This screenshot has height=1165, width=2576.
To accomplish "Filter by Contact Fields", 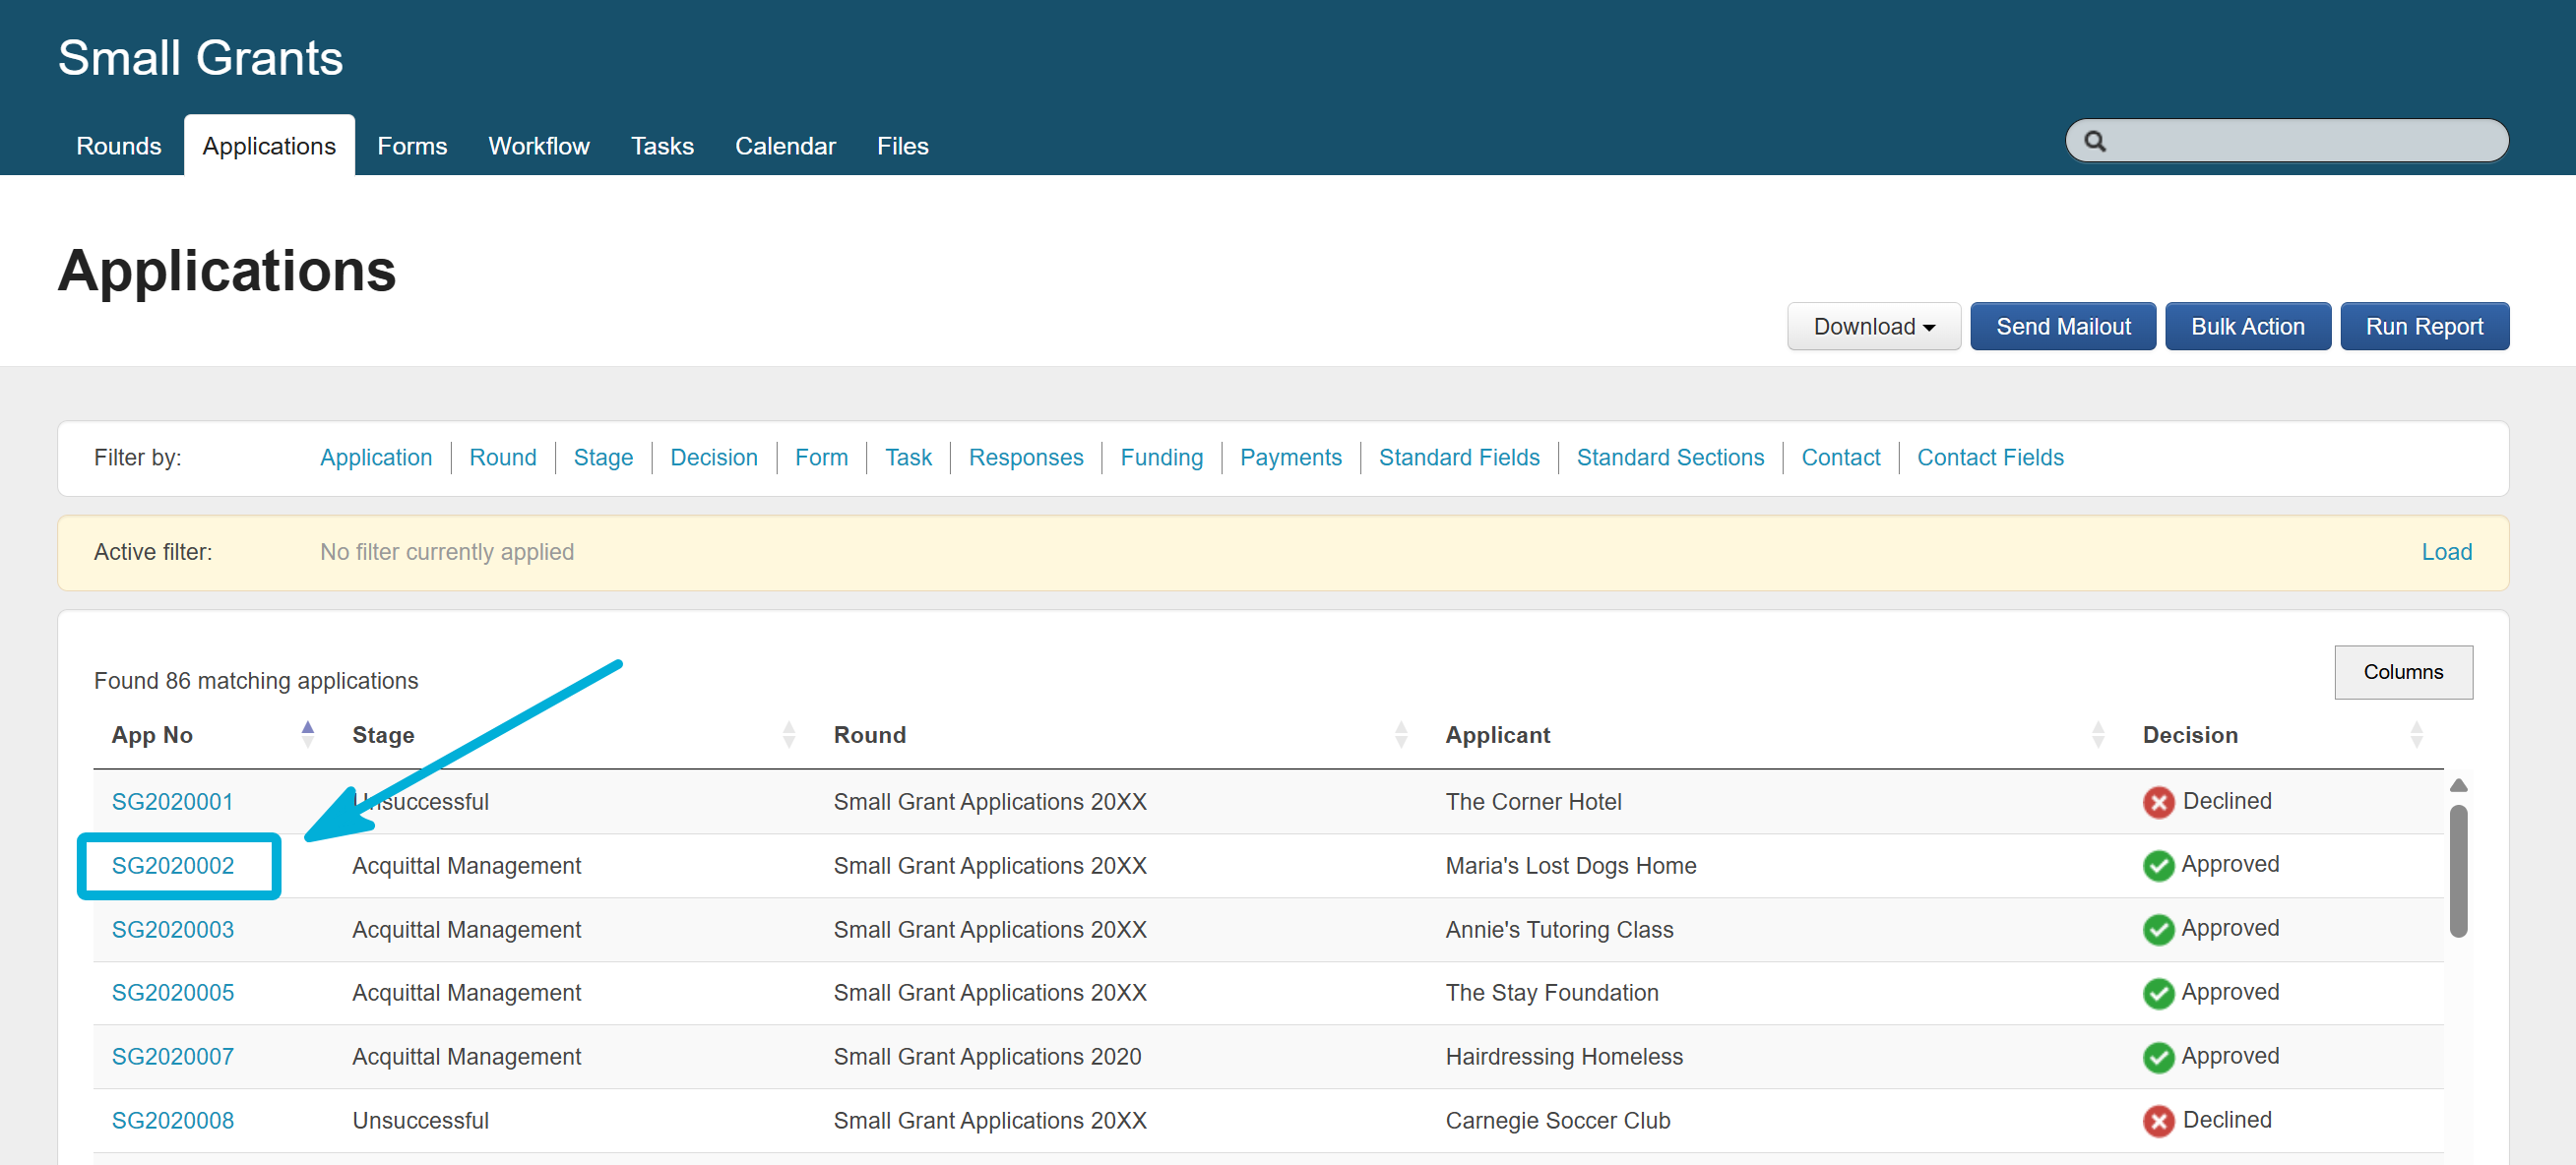I will tap(1990, 458).
